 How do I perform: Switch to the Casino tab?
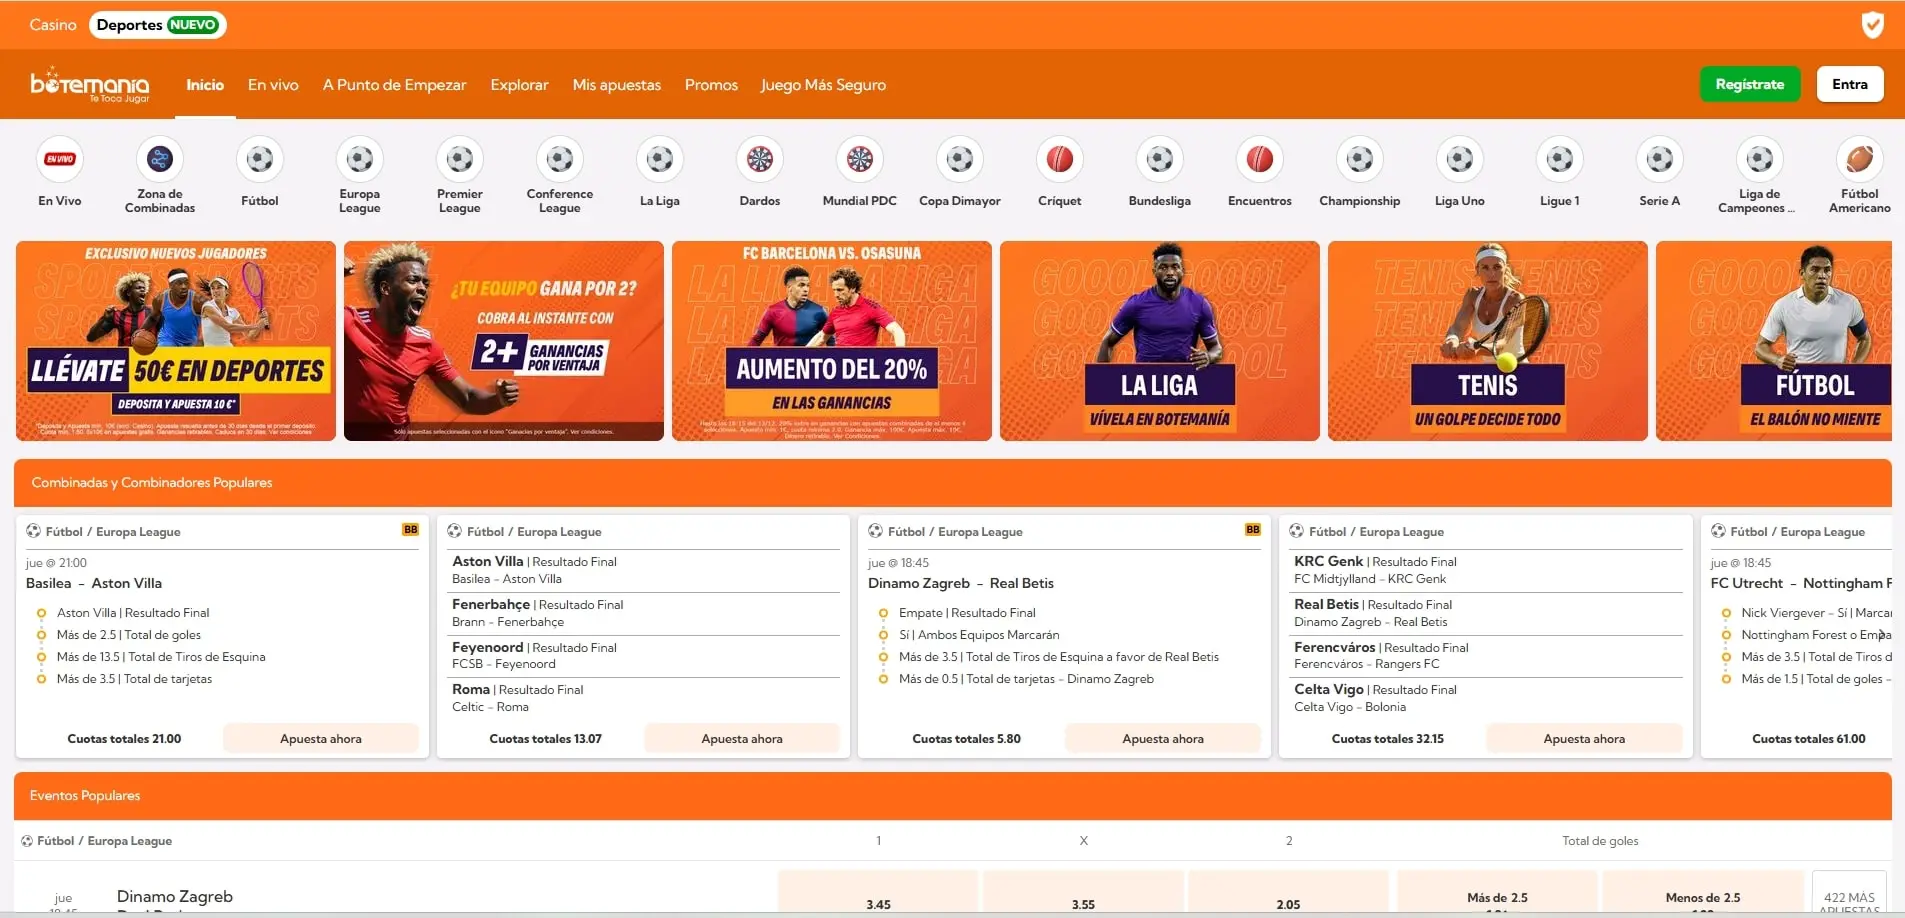click(53, 25)
